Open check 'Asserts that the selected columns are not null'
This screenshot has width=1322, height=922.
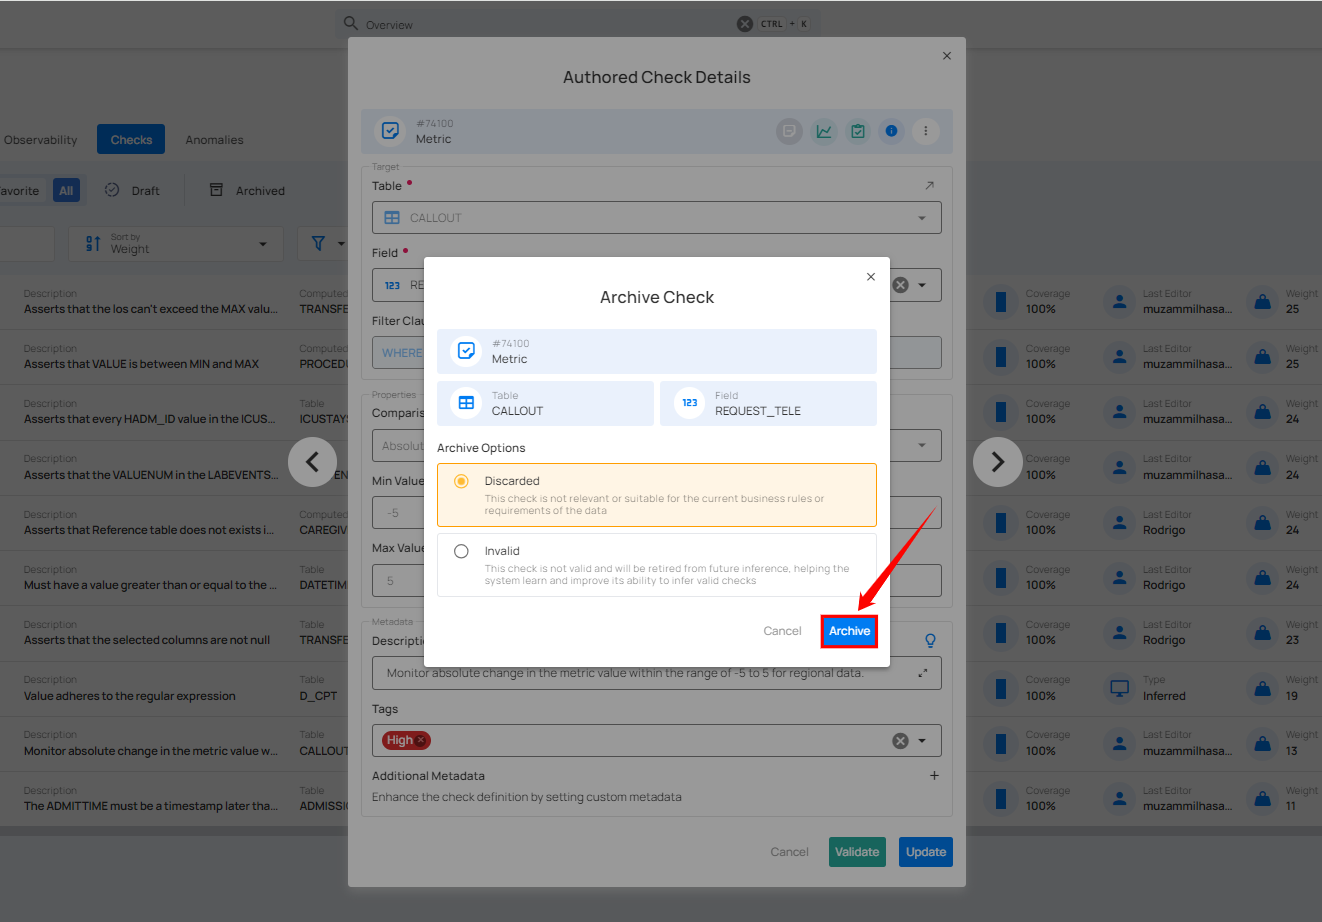point(147,640)
